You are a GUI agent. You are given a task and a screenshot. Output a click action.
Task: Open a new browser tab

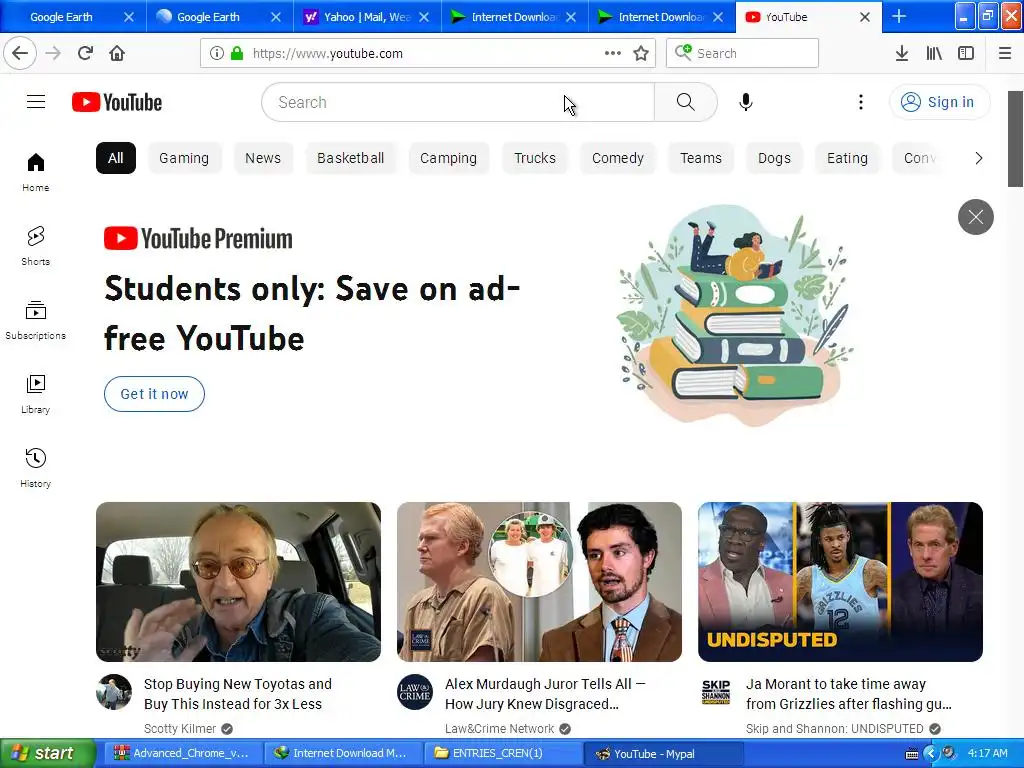coord(899,16)
